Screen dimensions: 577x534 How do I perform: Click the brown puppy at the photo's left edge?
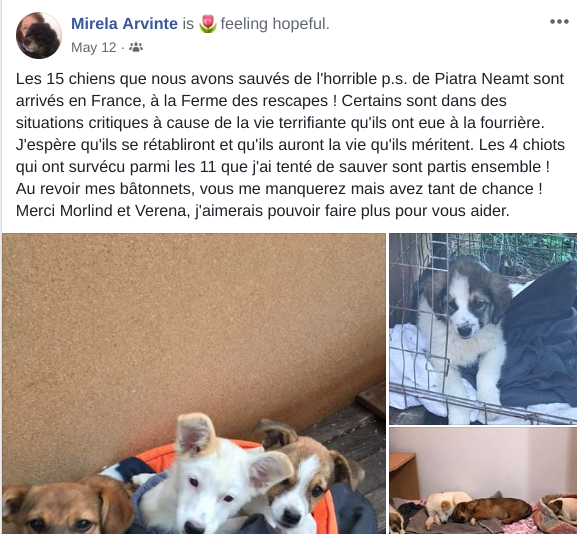click(x=66, y=506)
